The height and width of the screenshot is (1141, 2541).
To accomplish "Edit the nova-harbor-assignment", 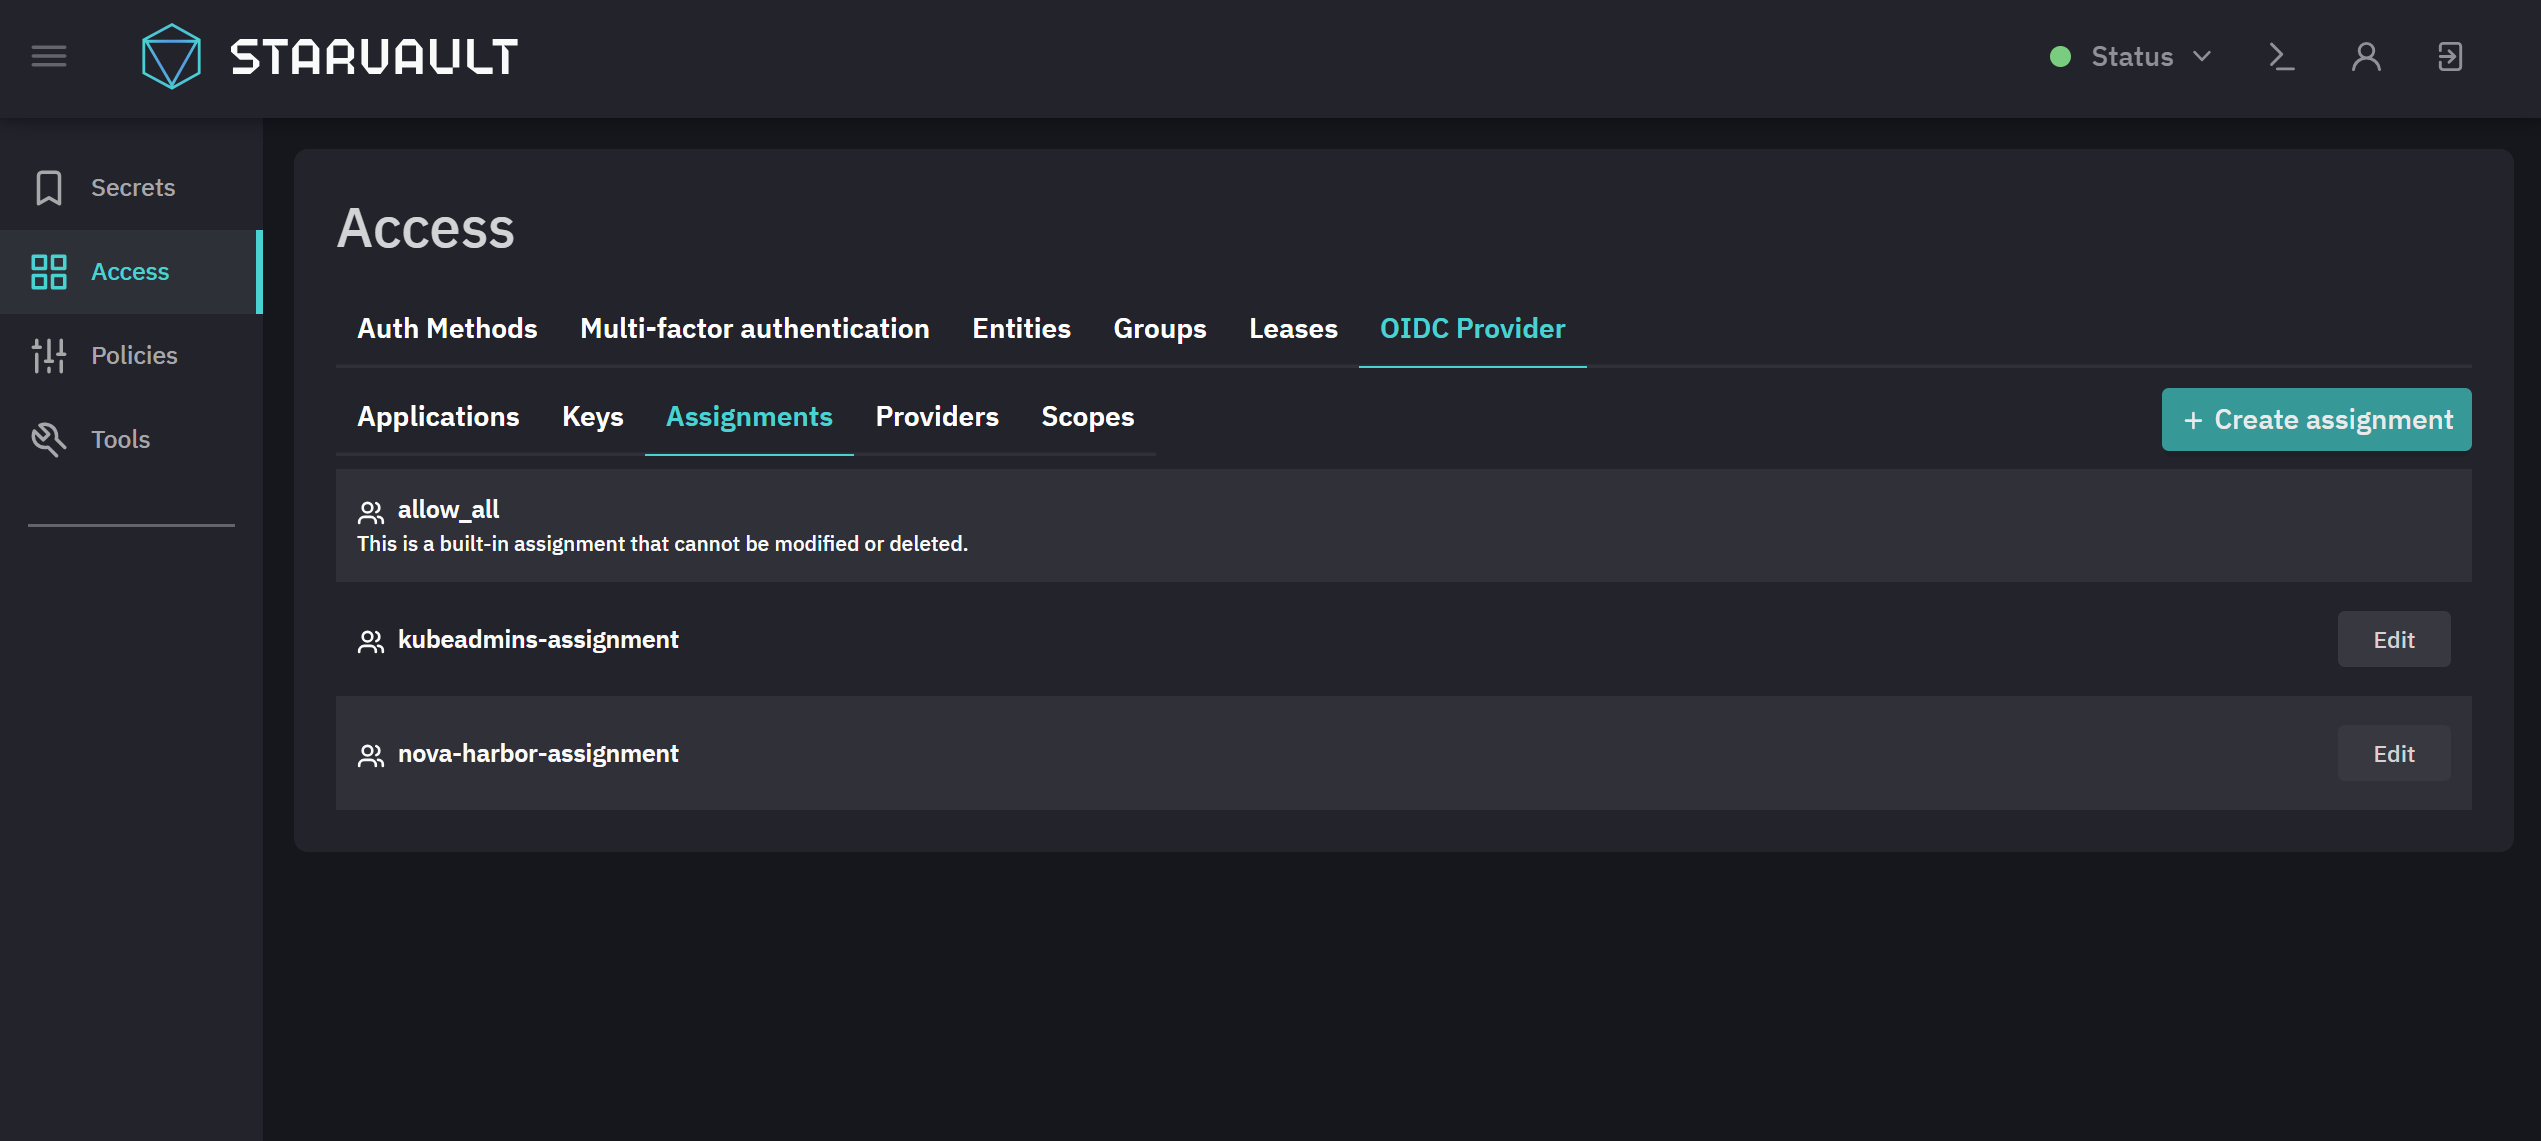I will [2394, 753].
